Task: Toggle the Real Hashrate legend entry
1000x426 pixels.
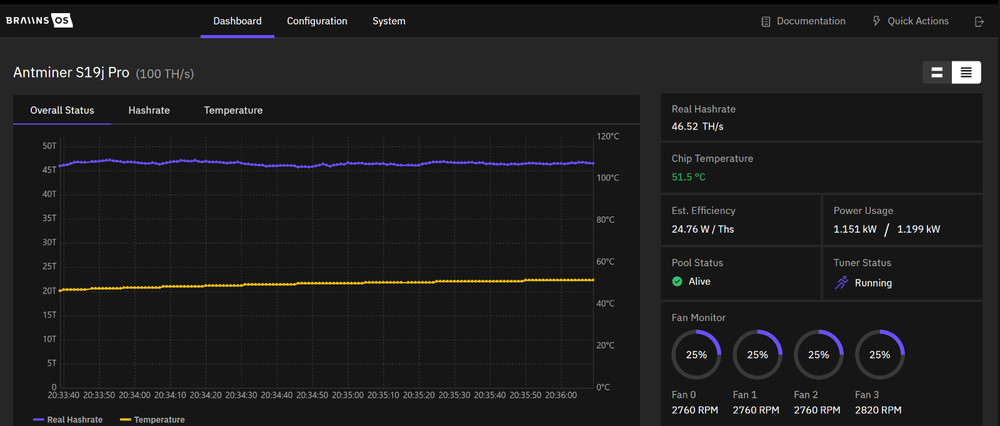Action: coord(69,420)
